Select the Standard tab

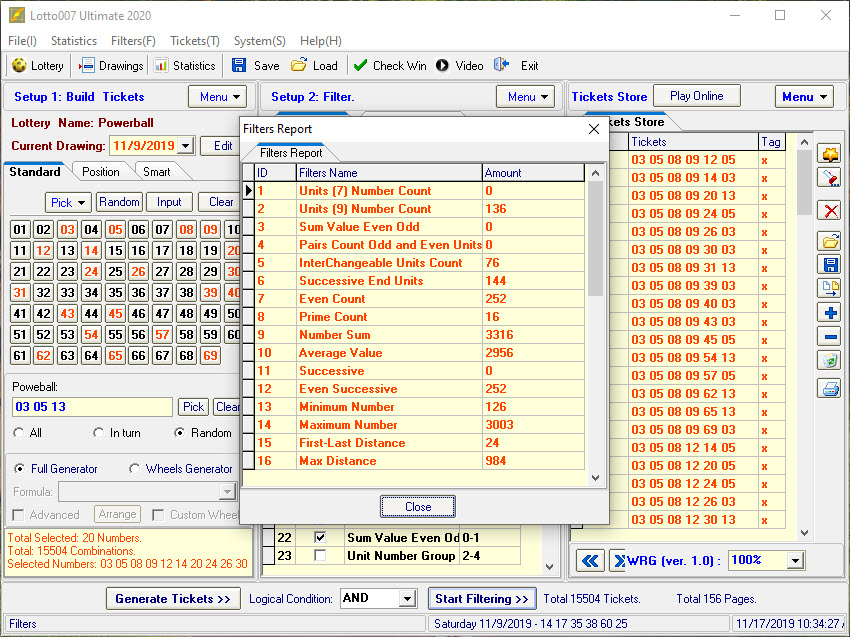tap(35, 172)
